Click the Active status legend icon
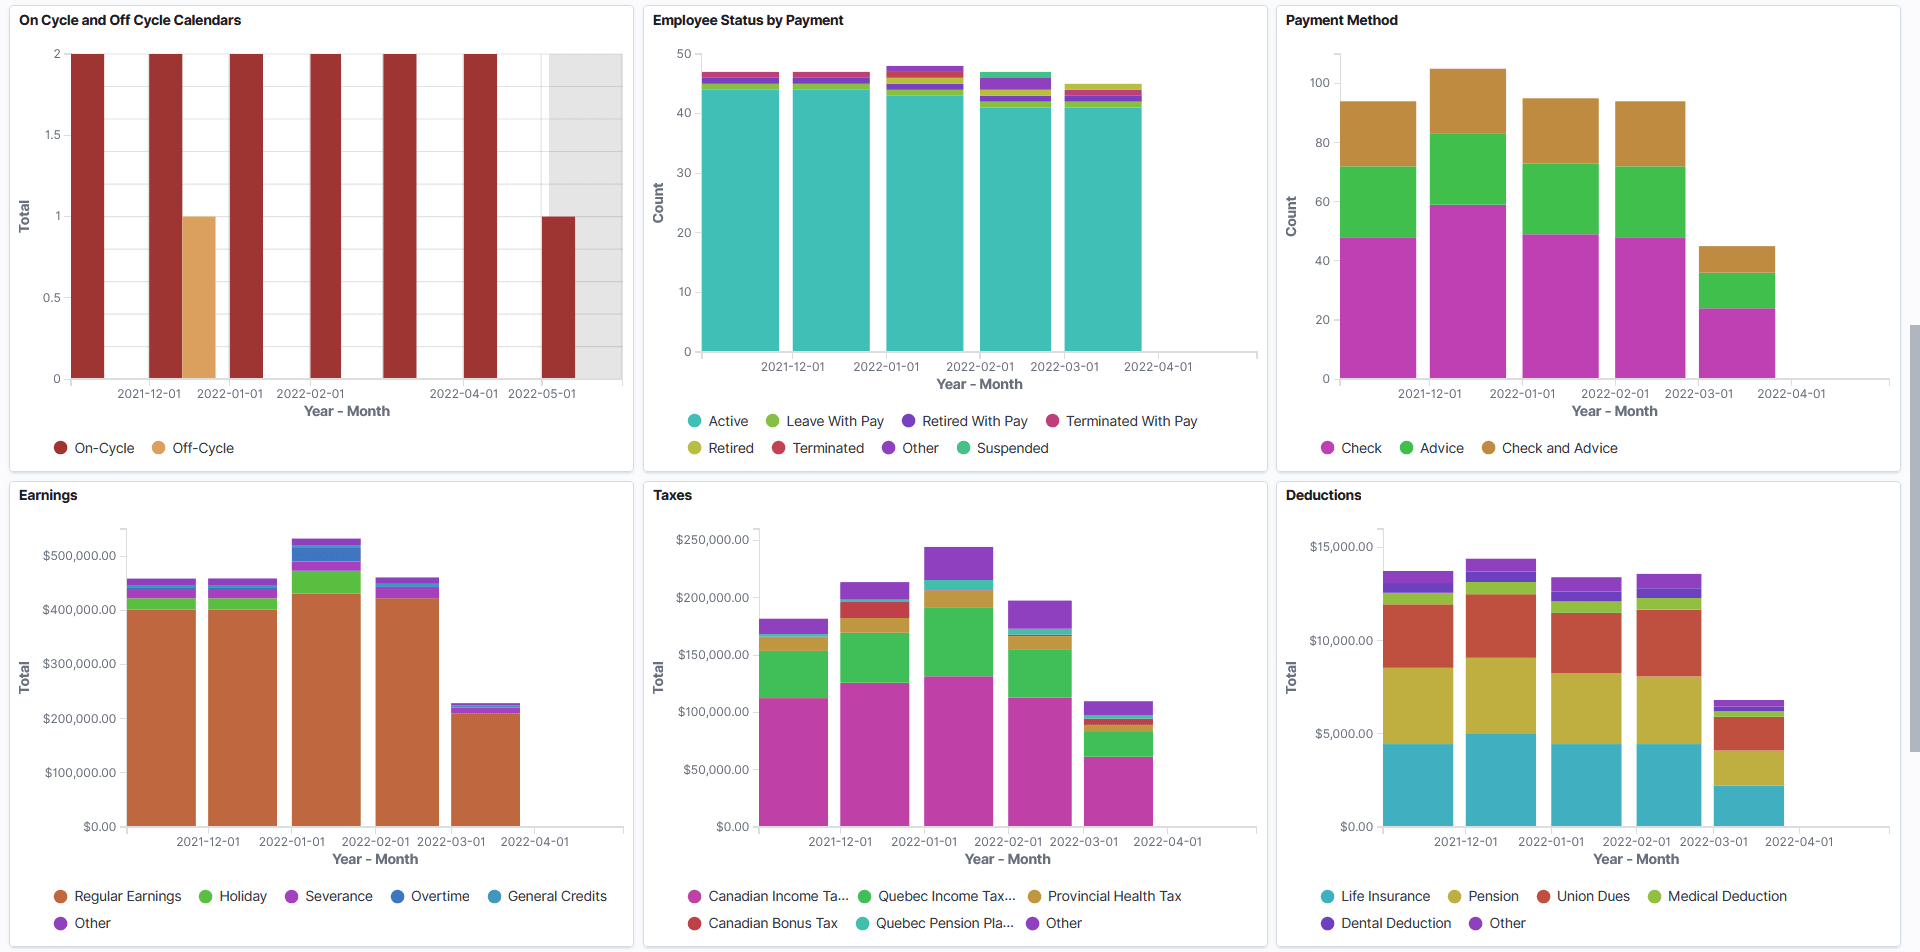 click(694, 421)
